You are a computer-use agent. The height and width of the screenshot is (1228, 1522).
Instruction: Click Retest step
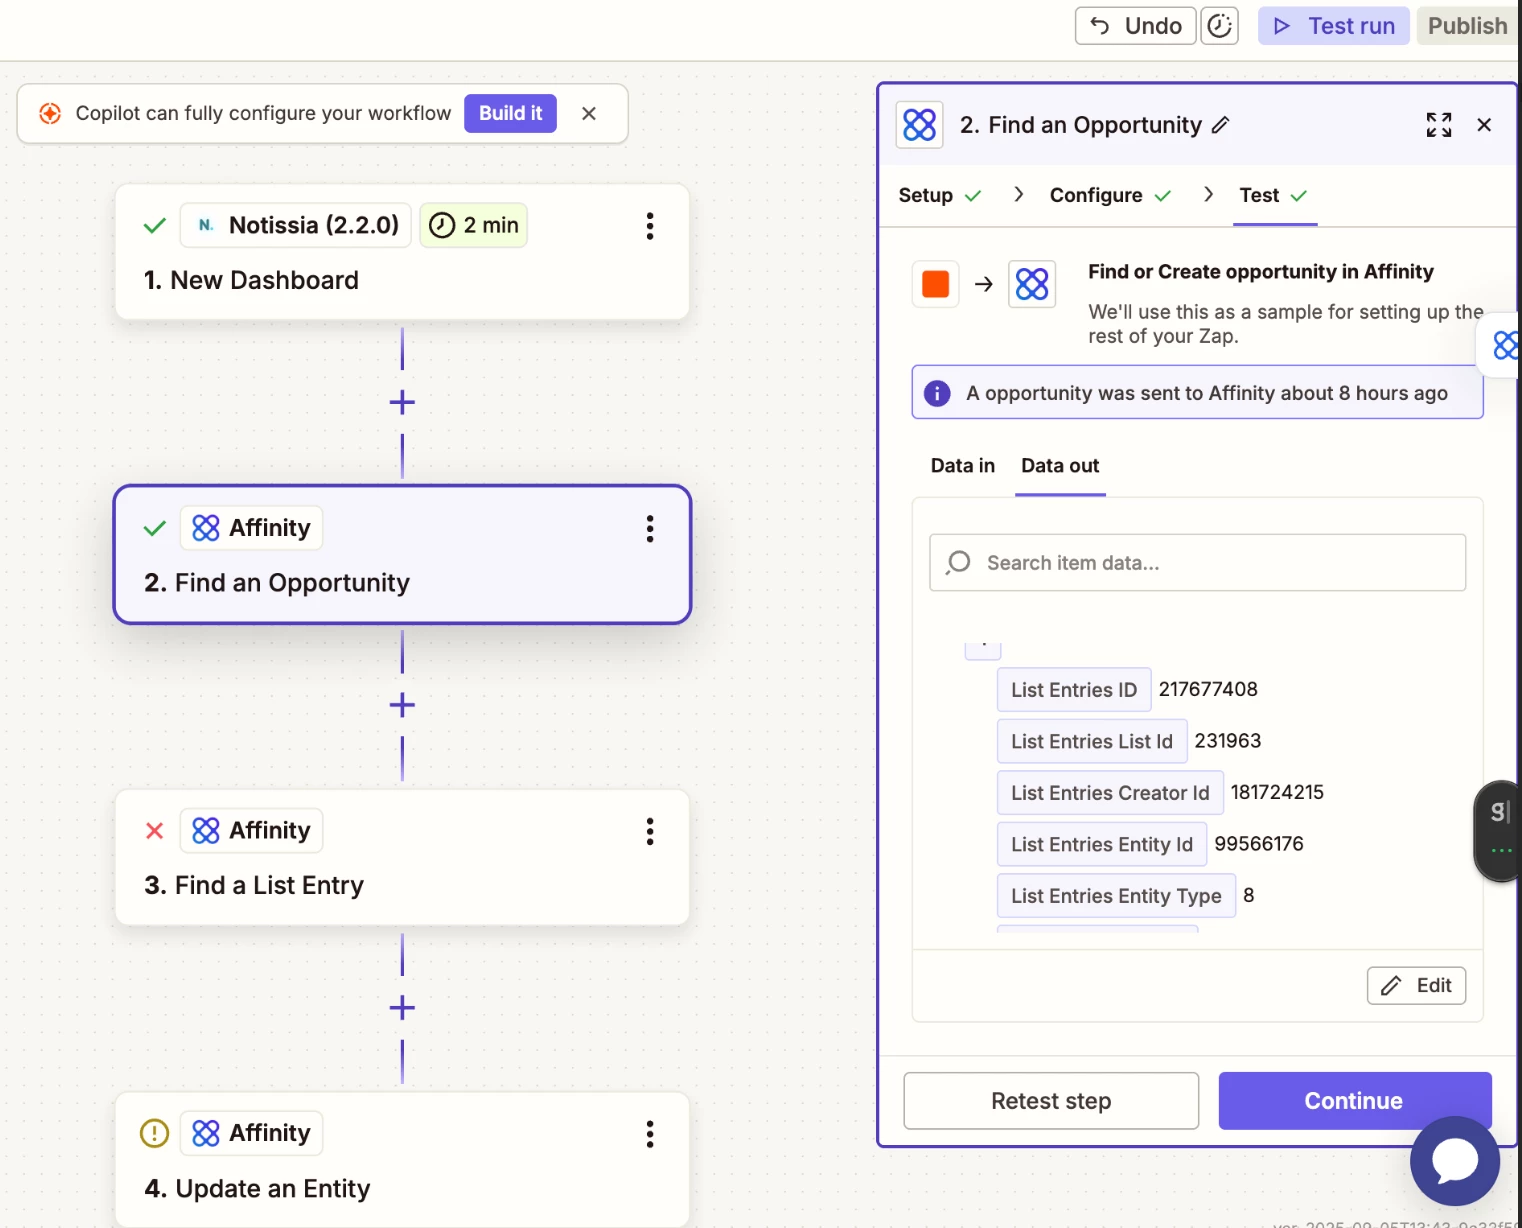pos(1051,1101)
